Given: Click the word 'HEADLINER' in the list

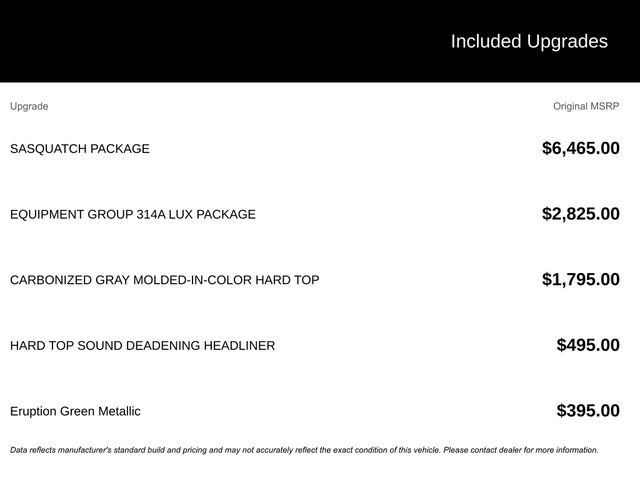Looking at the screenshot, I should [239, 346].
